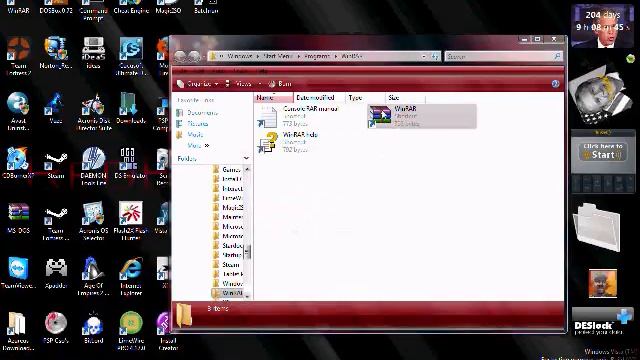Open the Team Fortress 2 desktop shortcut with the orange logo
The height and width of the screenshot is (360, 640).
point(18,56)
